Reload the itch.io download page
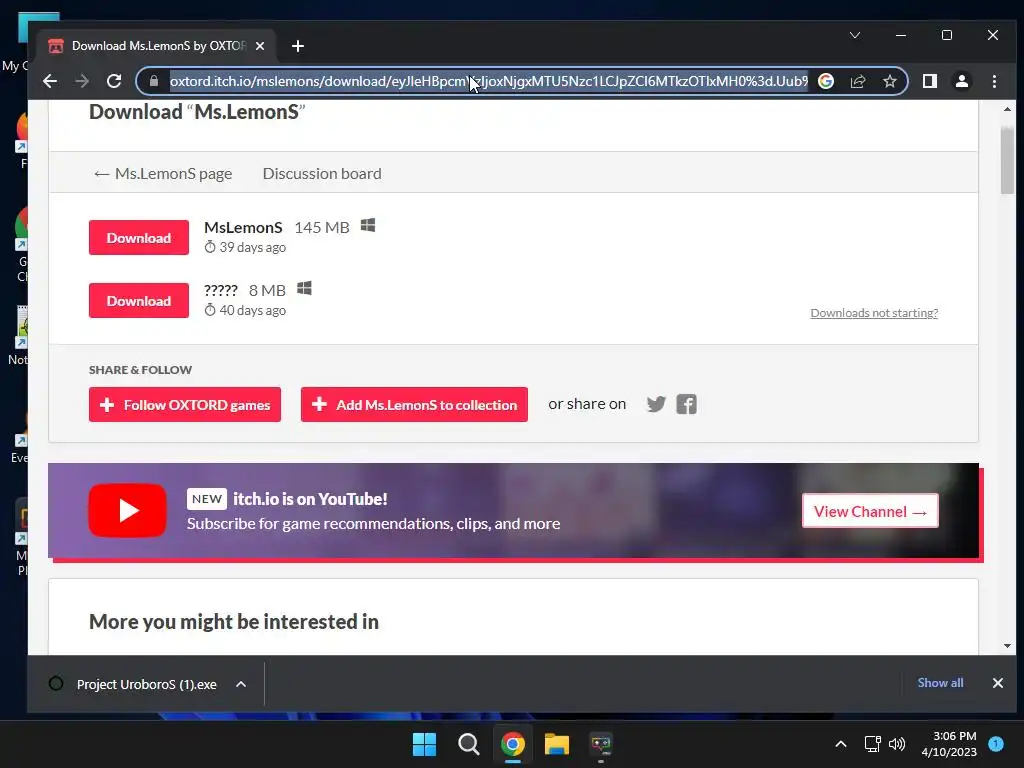This screenshot has height=768, width=1024. 114,81
